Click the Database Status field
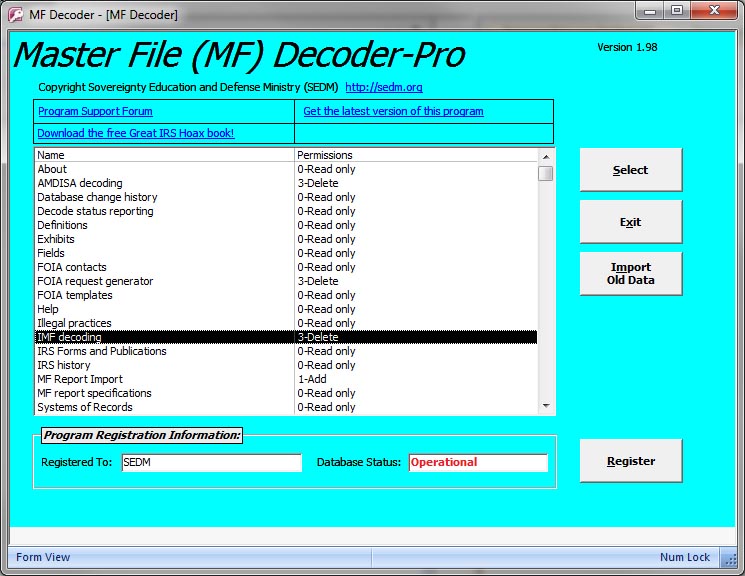 478,462
